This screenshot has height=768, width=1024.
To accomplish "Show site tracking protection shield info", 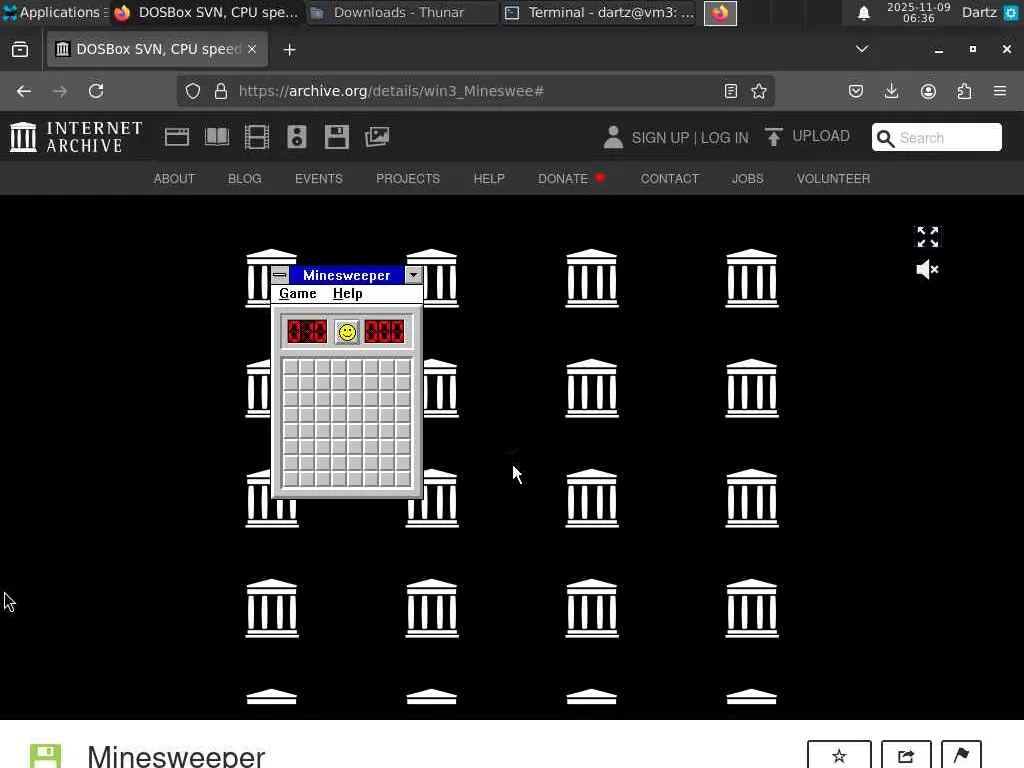I will [x=193, y=91].
